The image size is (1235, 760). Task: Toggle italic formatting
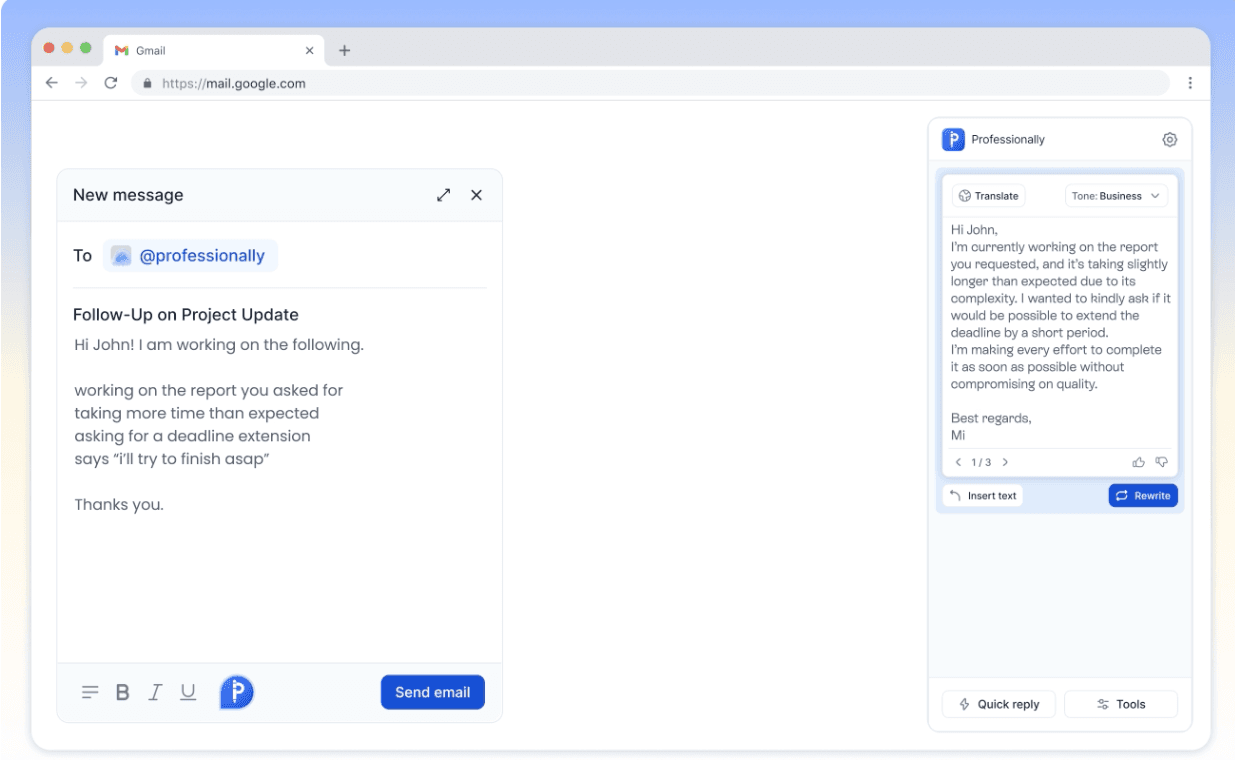click(155, 692)
